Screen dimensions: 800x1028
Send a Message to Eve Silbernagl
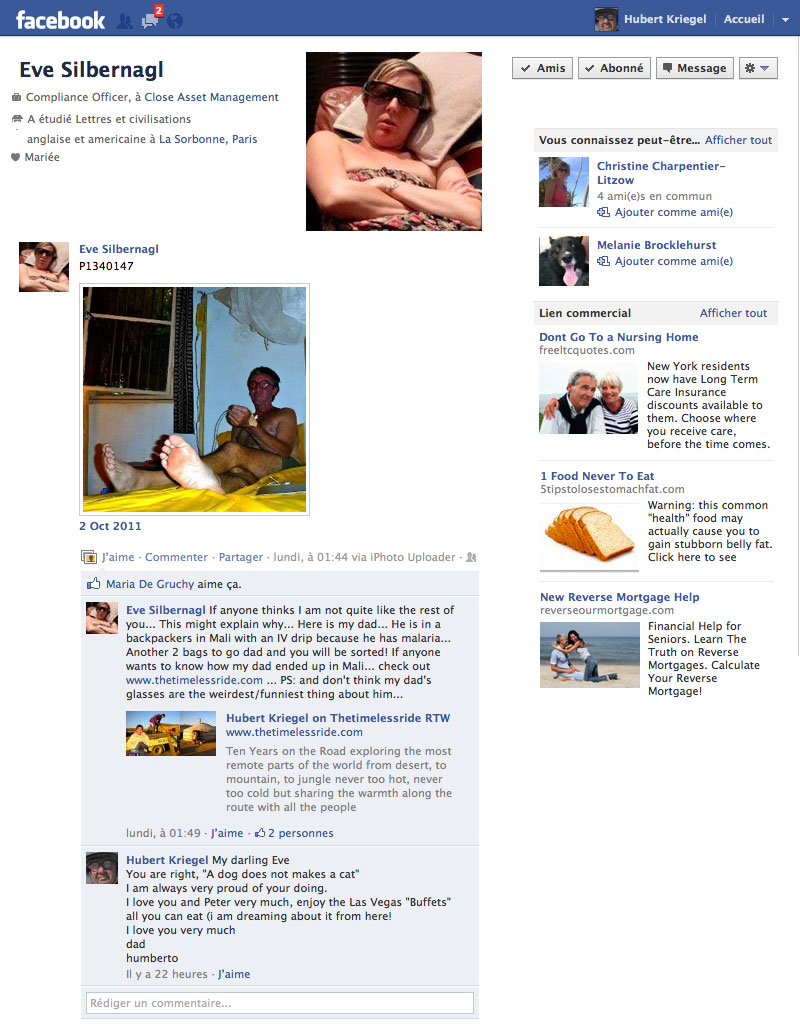[694, 68]
